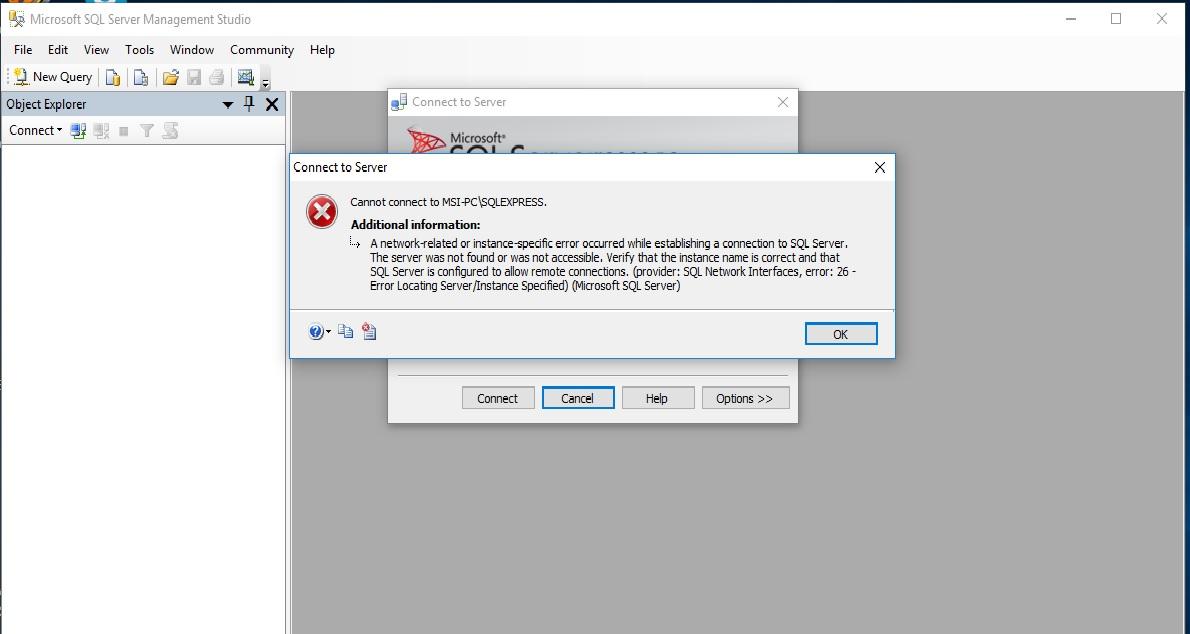
Task: Open the File menu
Action: [23, 50]
